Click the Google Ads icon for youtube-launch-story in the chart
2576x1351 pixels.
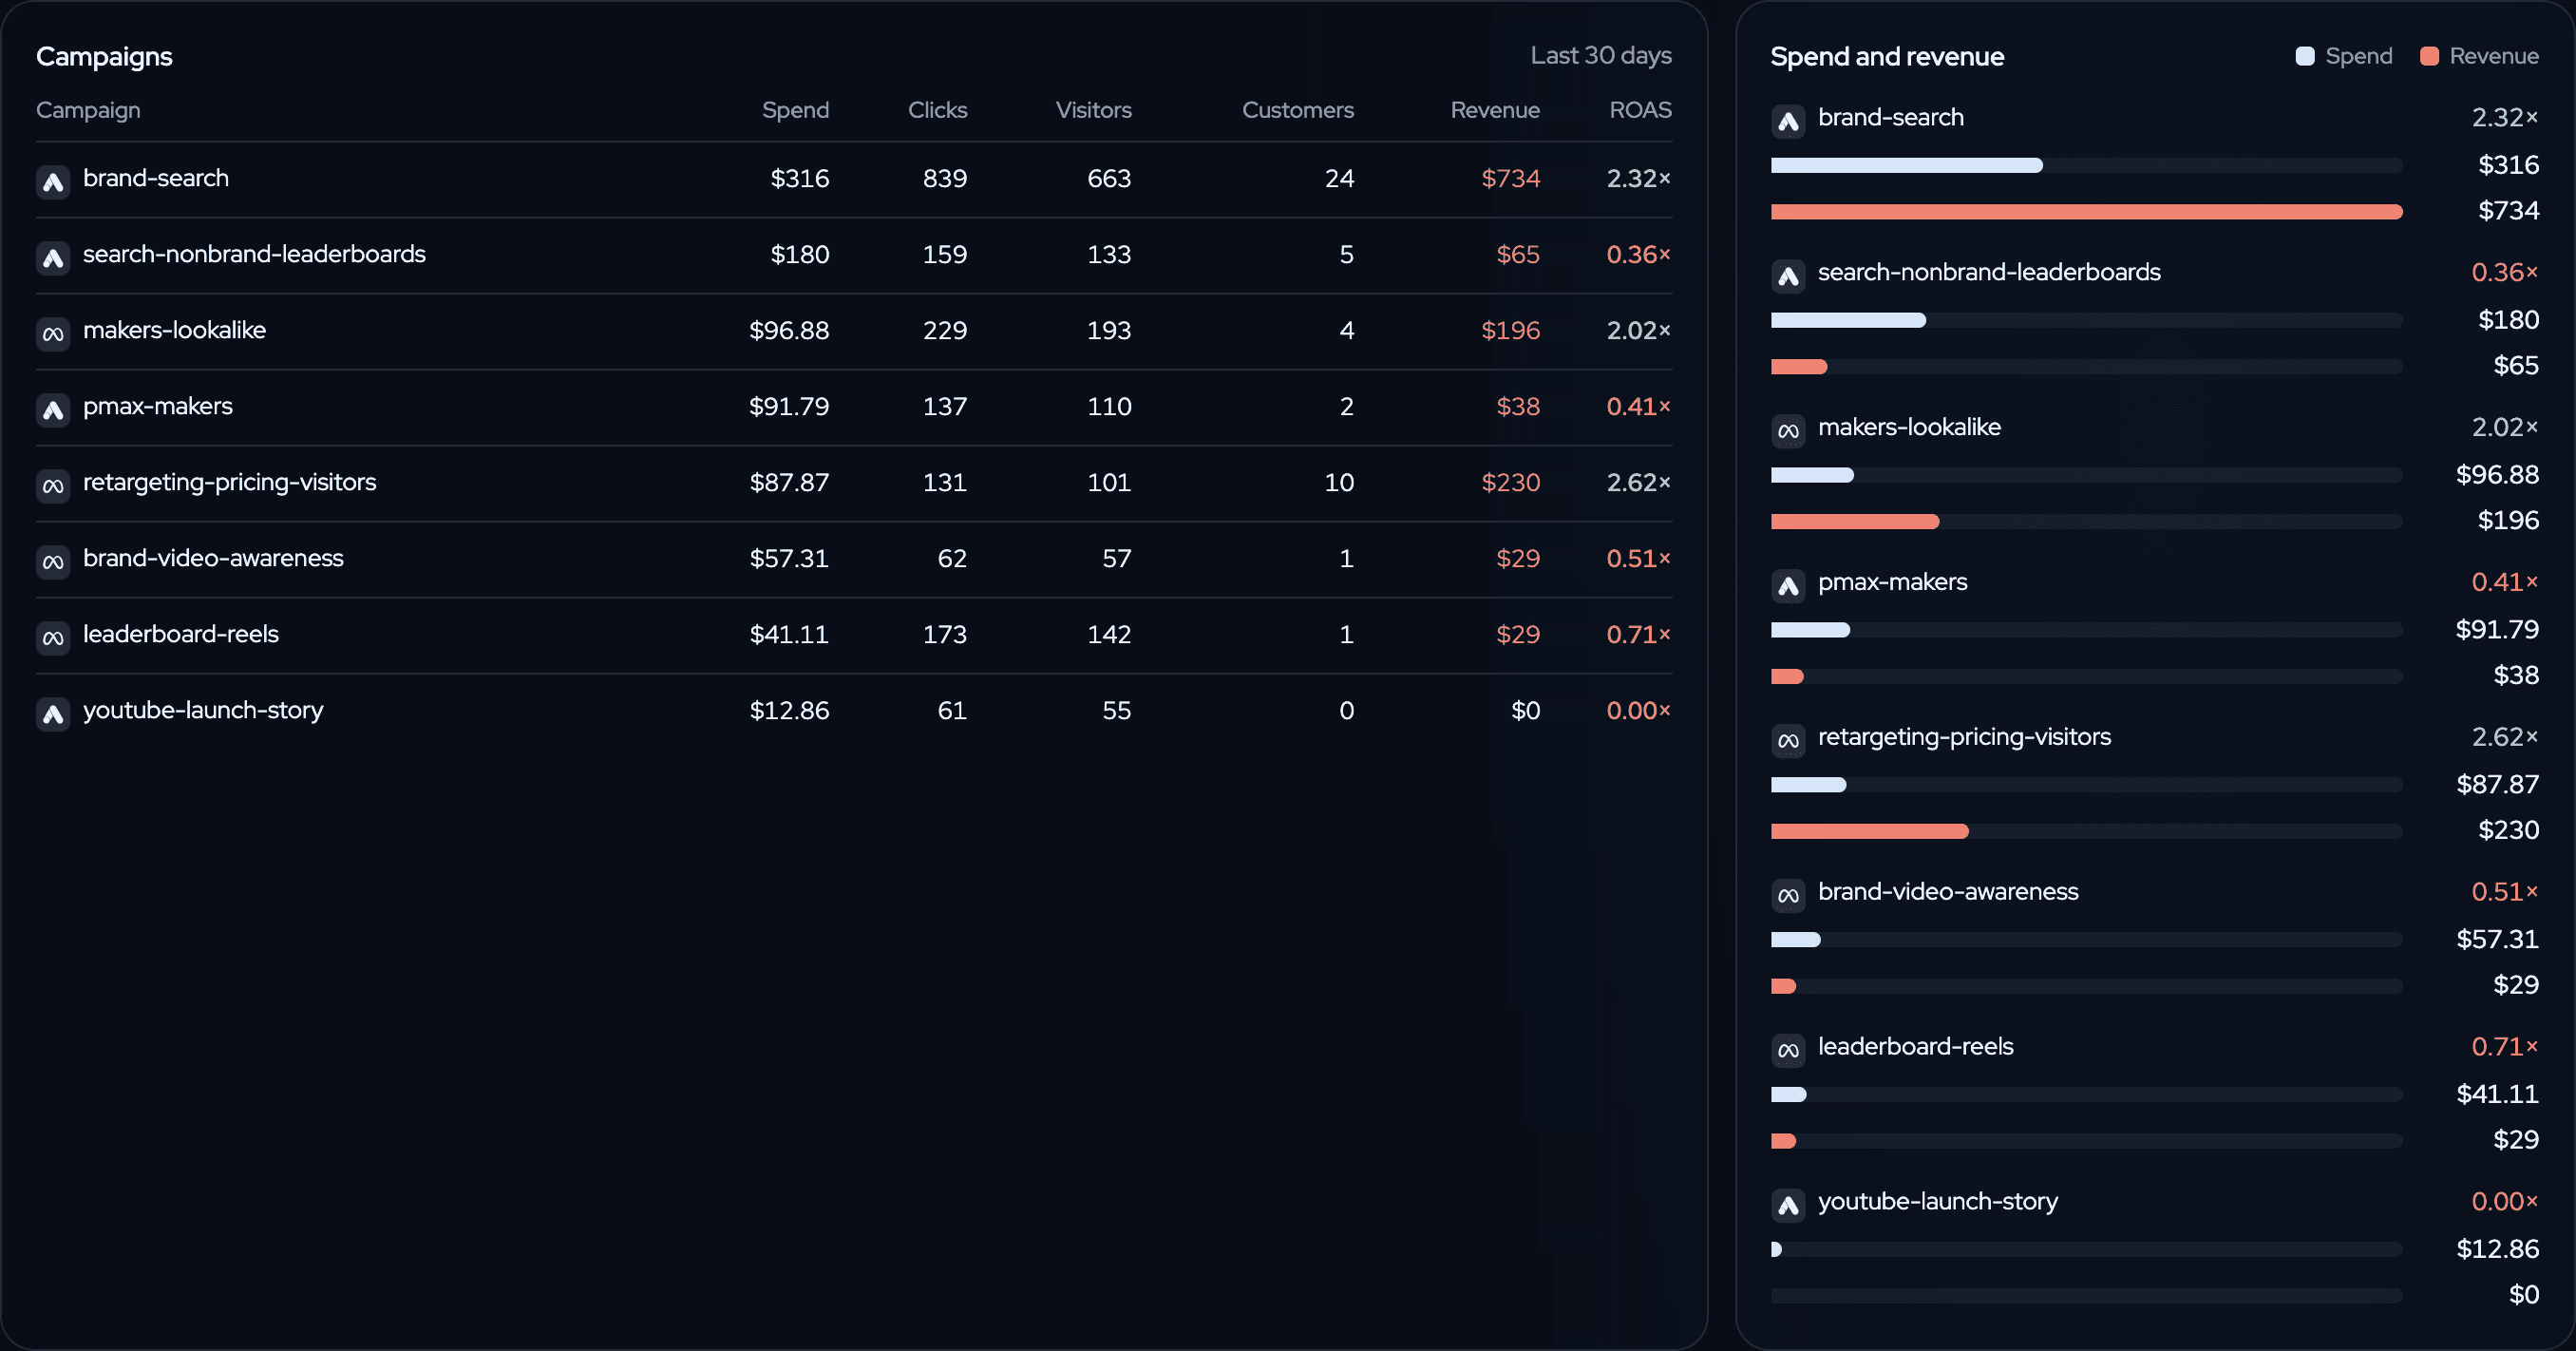[1788, 1204]
